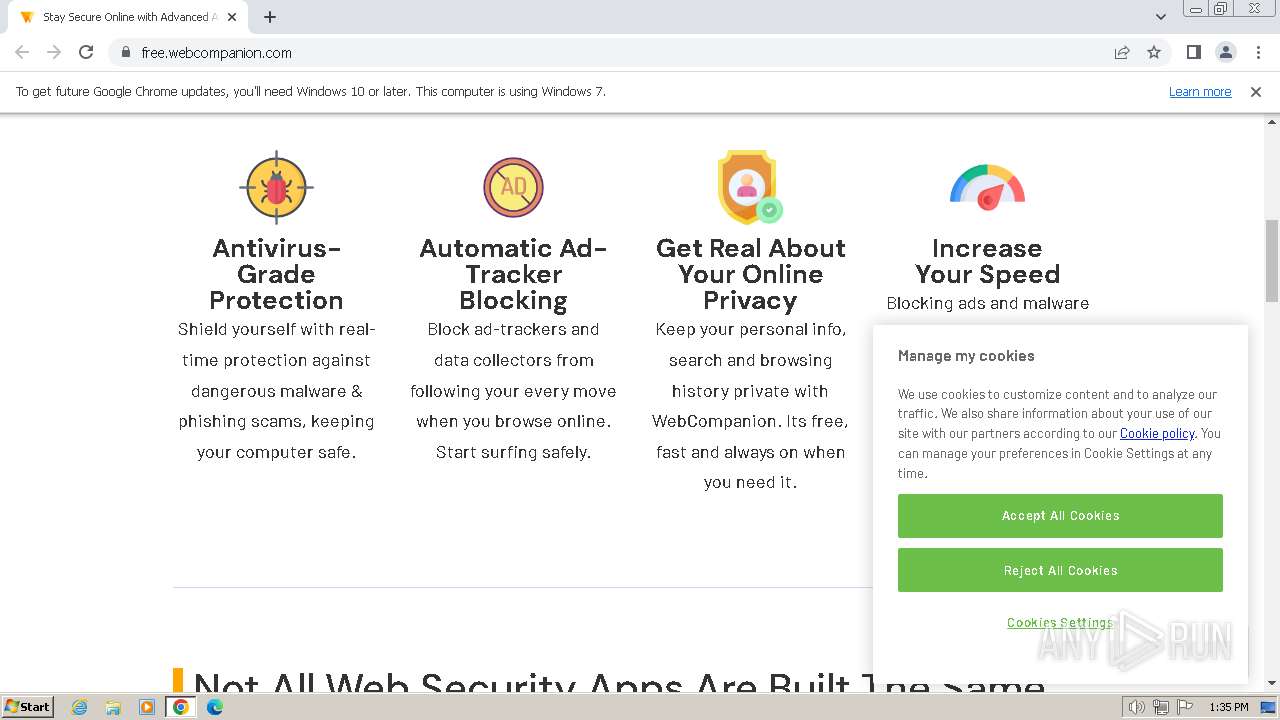Reject All Cookies
Viewport: 1280px width, 720px height.
point(1060,570)
